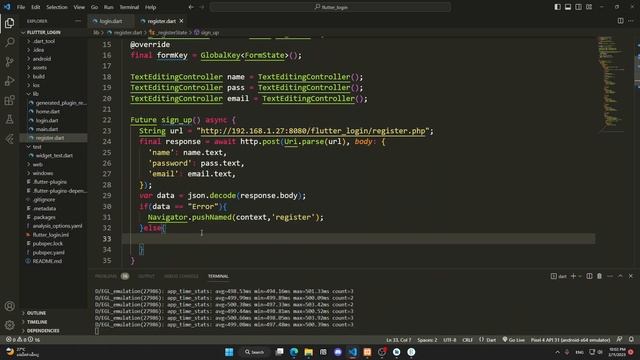
Task: Open home.dart in the explorer
Action: (48, 111)
